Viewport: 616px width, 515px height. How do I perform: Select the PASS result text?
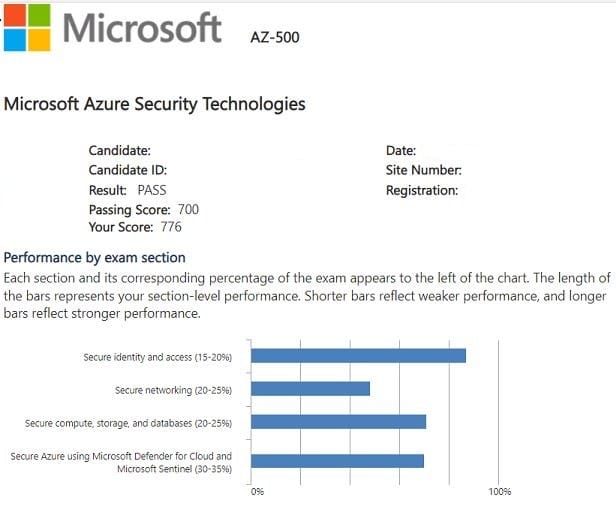click(x=151, y=190)
